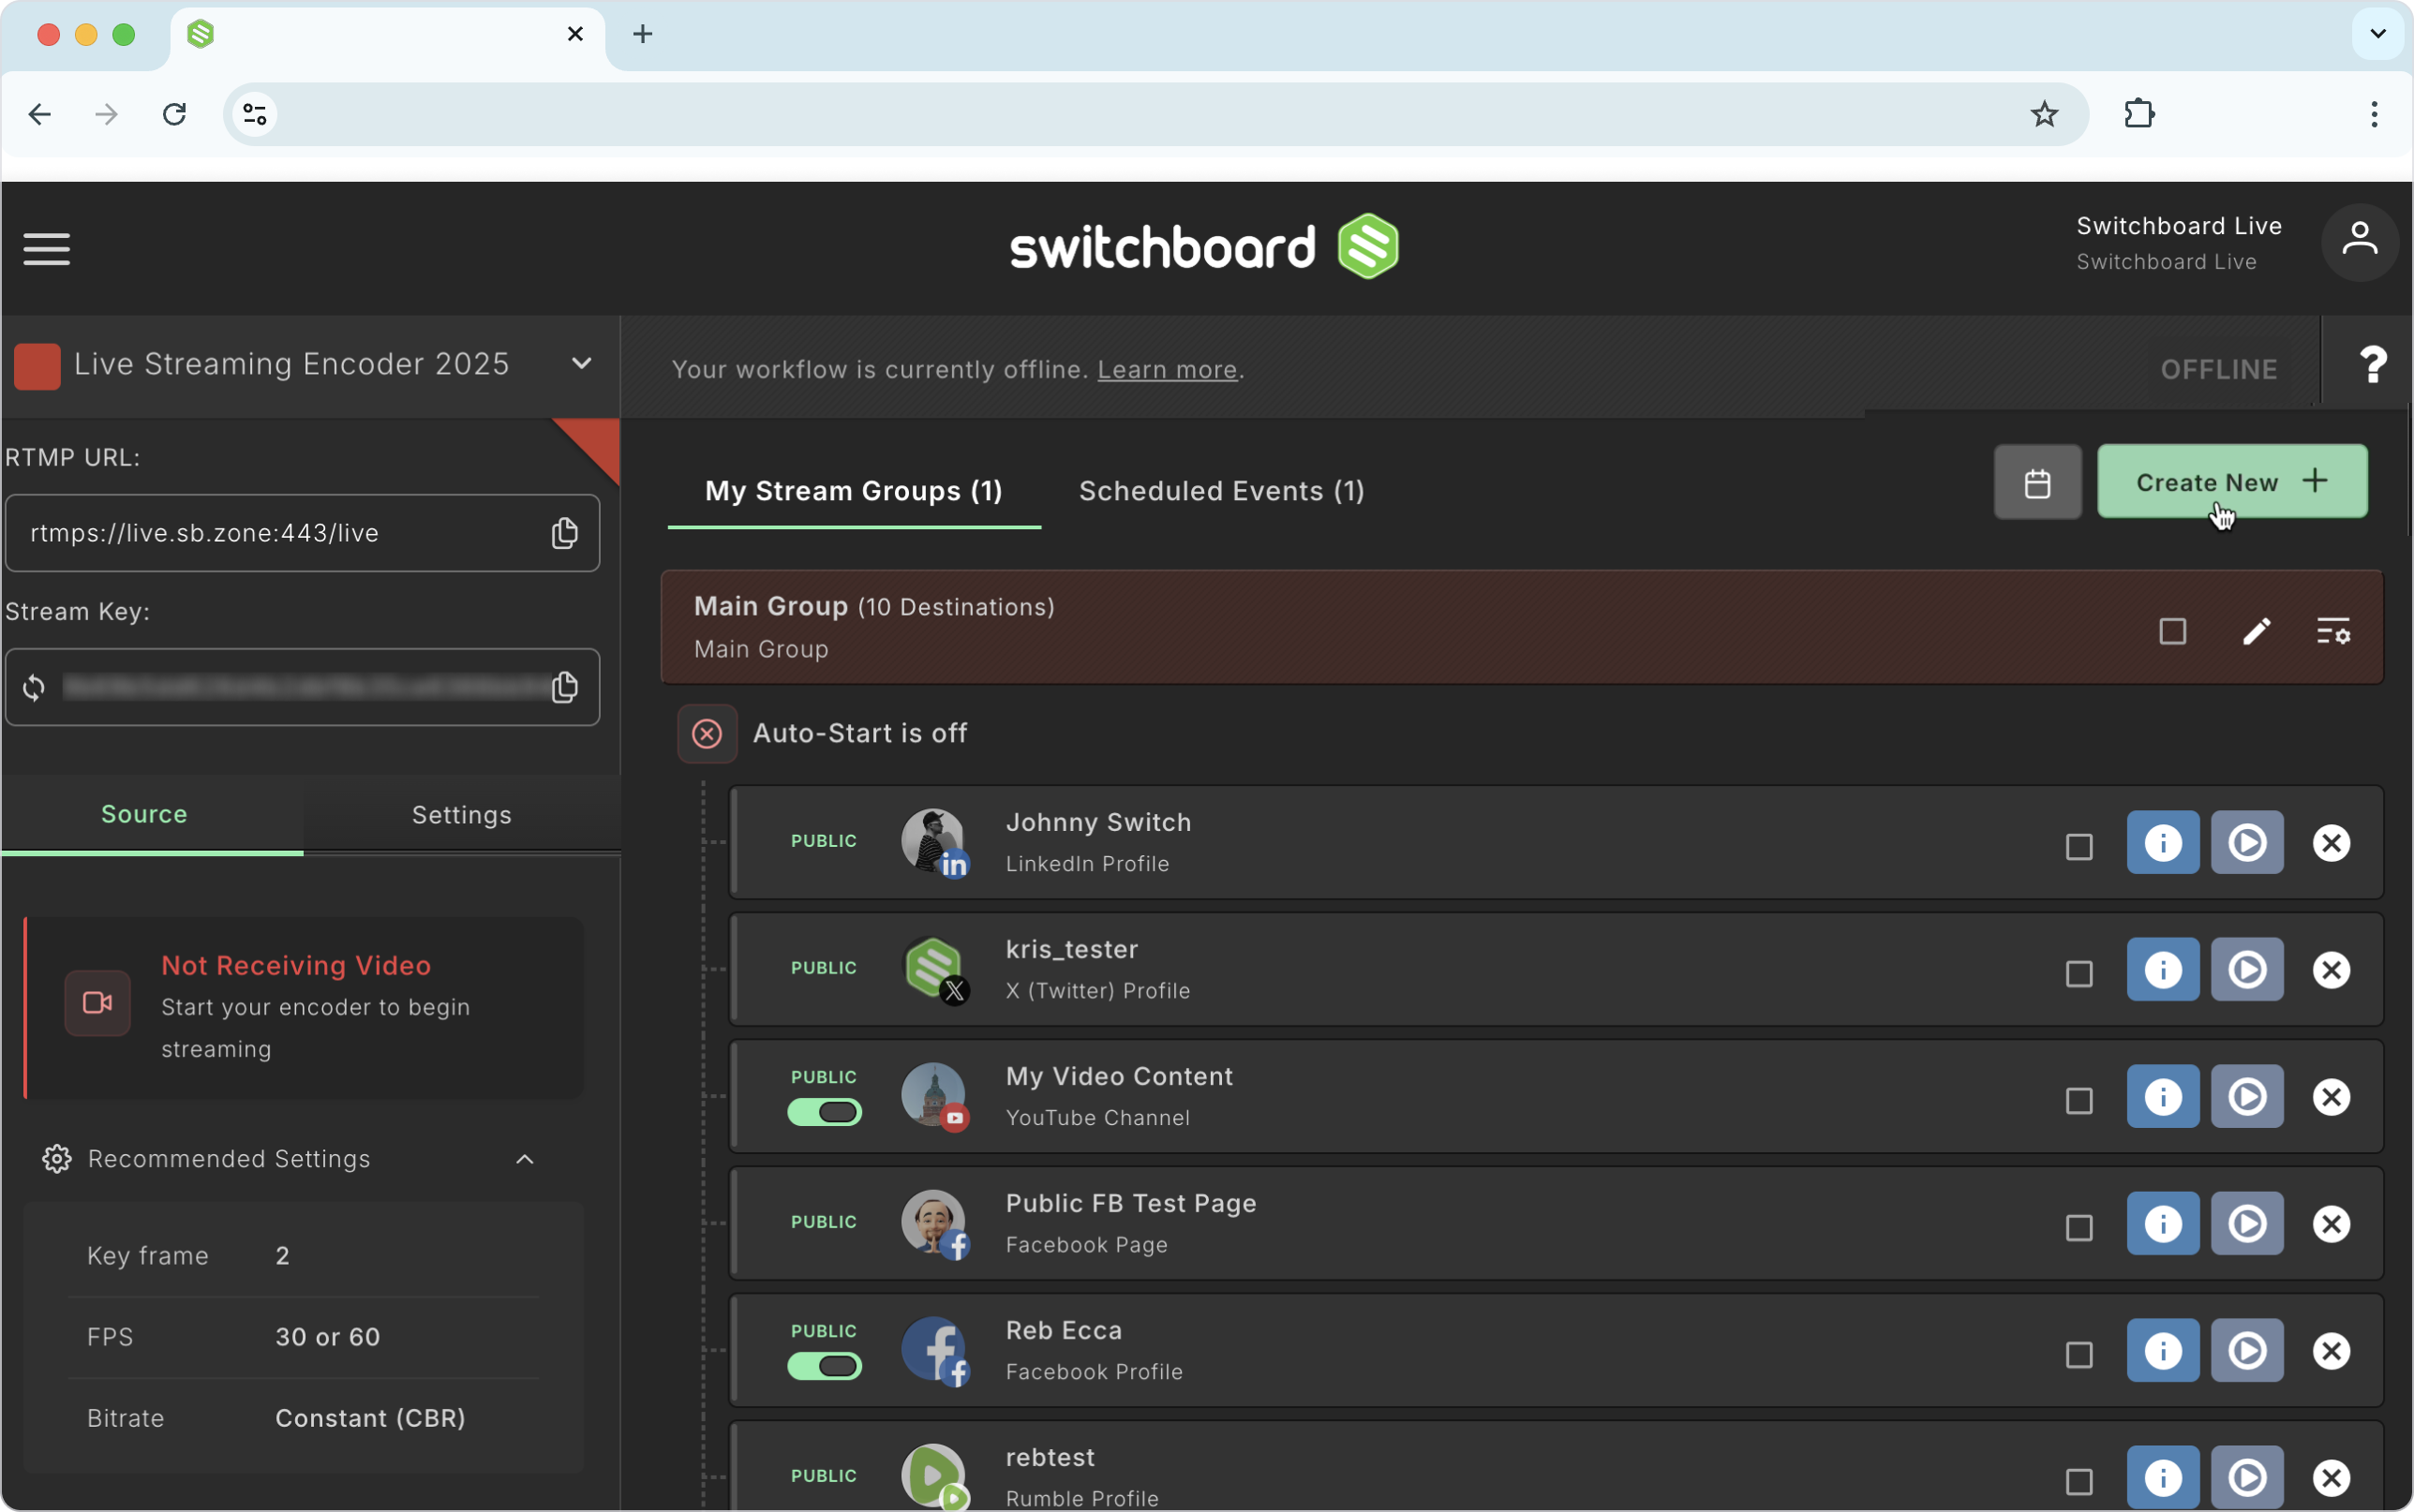Collapse the Recommended Settings section

[x=524, y=1160]
